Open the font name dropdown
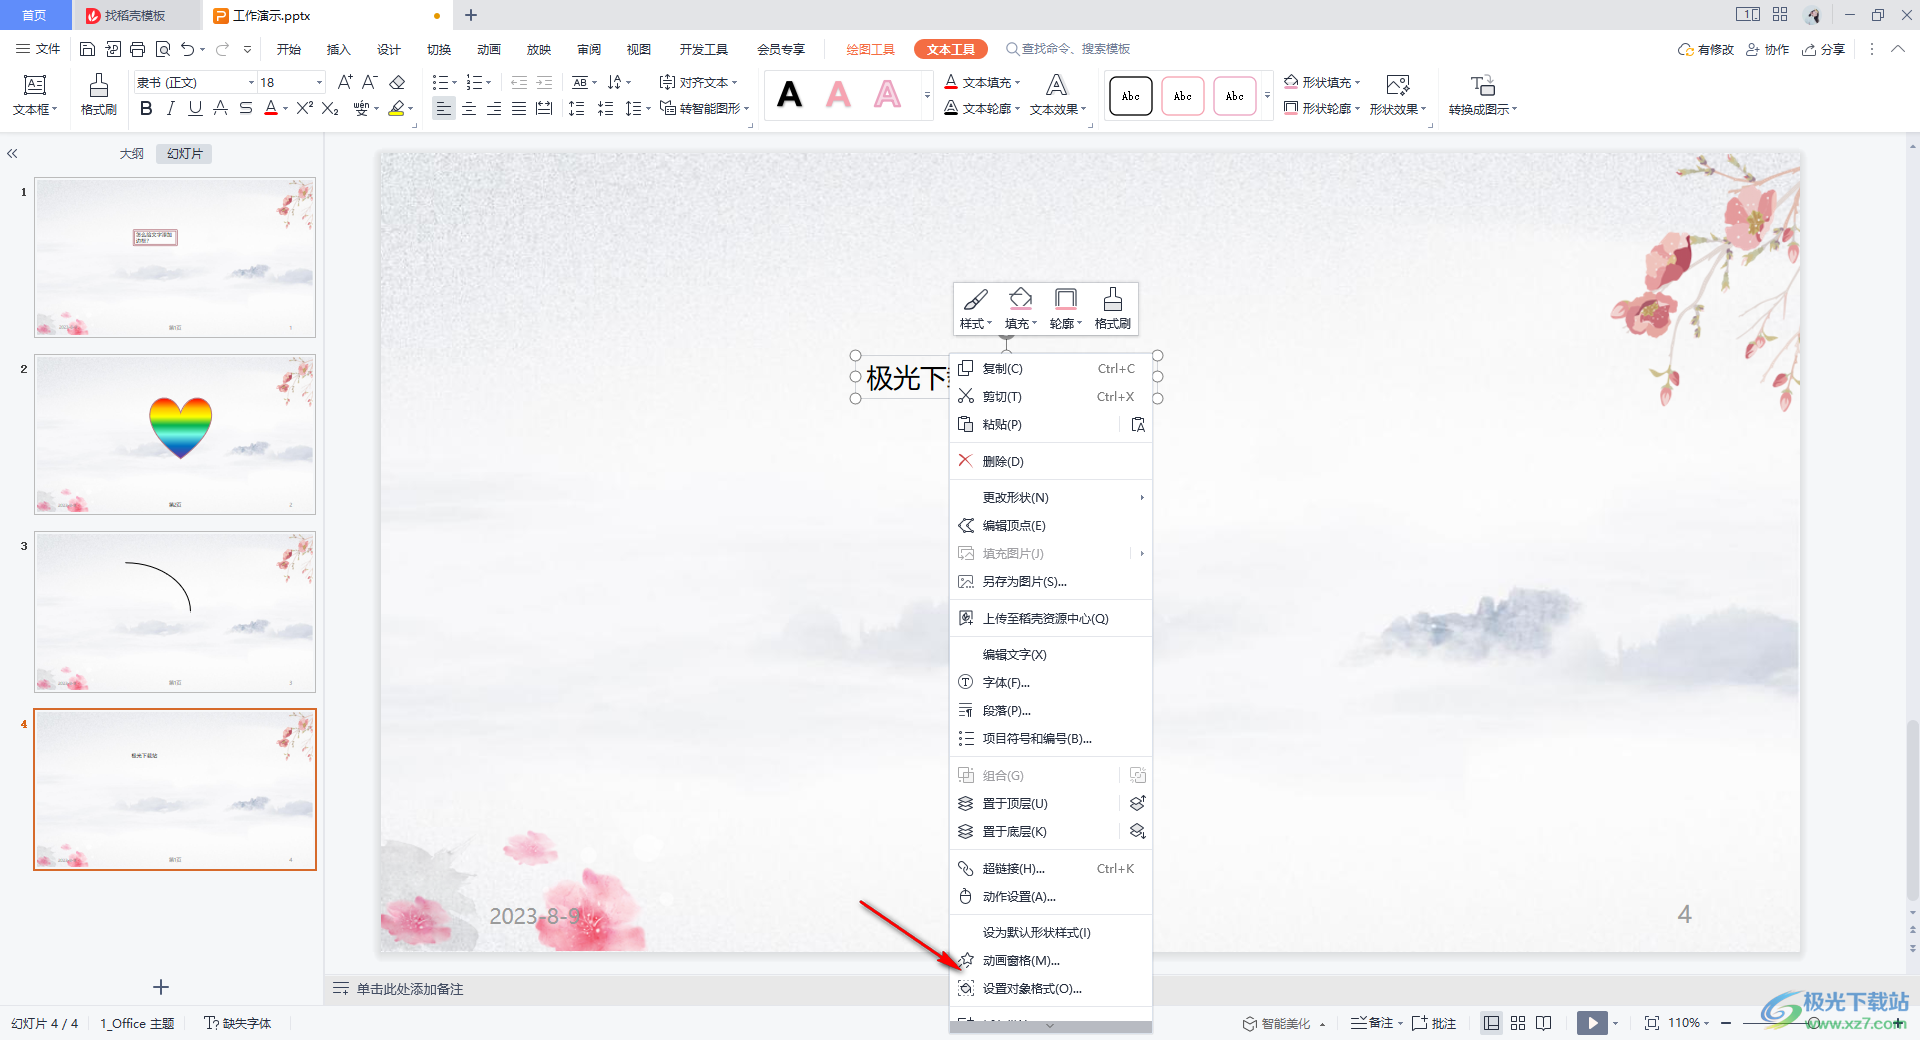The width and height of the screenshot is (1920, 1040). click(251, 82)
